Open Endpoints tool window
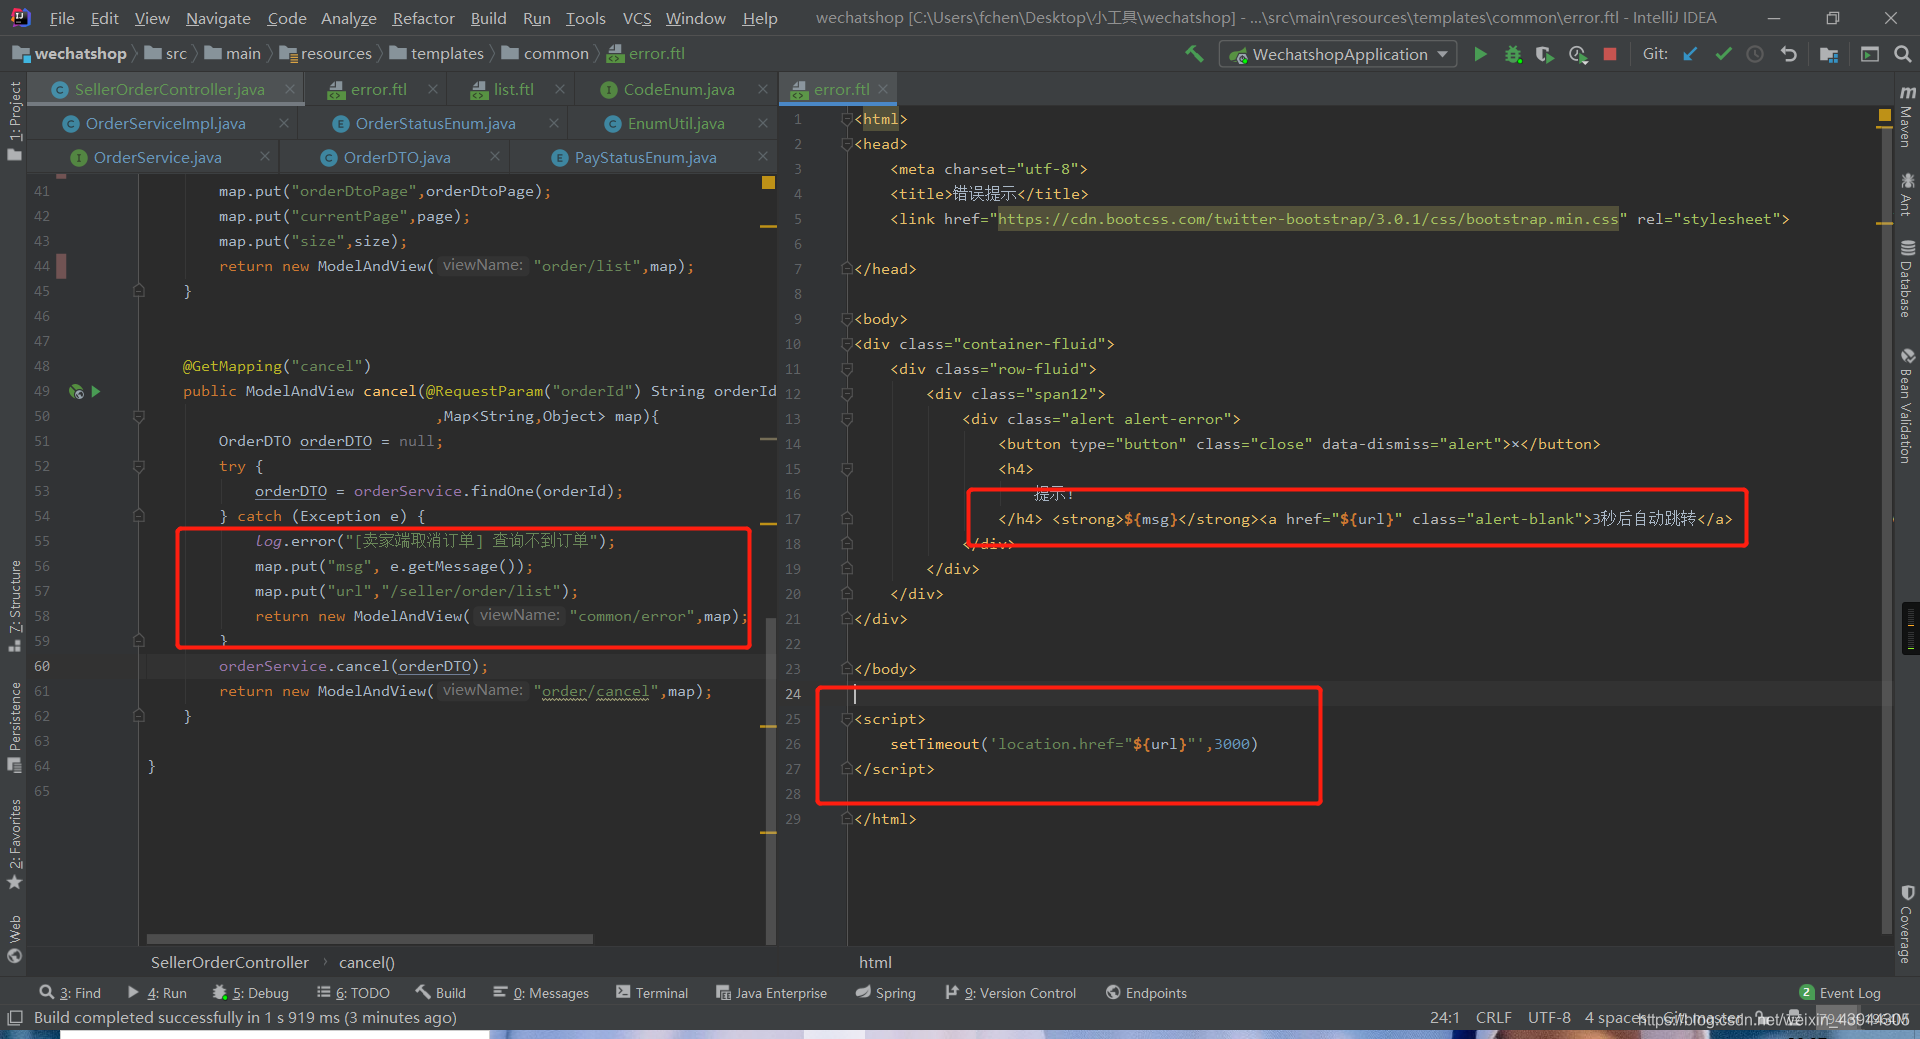 (x=1146, y=993)
